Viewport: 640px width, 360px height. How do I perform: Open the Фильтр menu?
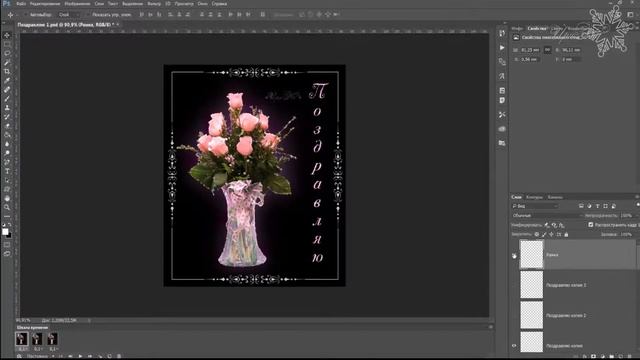pyautogui.click(x=154, y=4)
